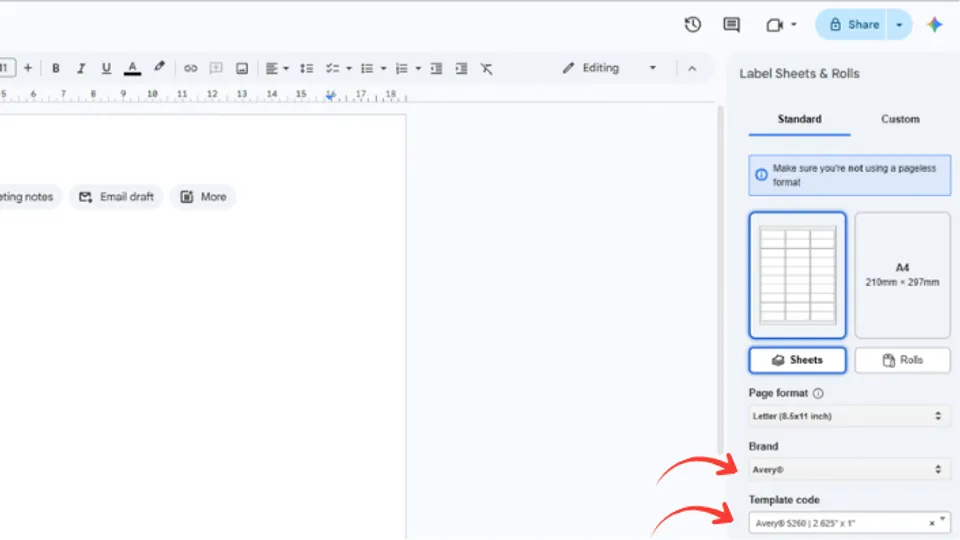This screenshot has height=540, width=960.
Task: Open line and paragraph spacing
Action: [307, 68]
